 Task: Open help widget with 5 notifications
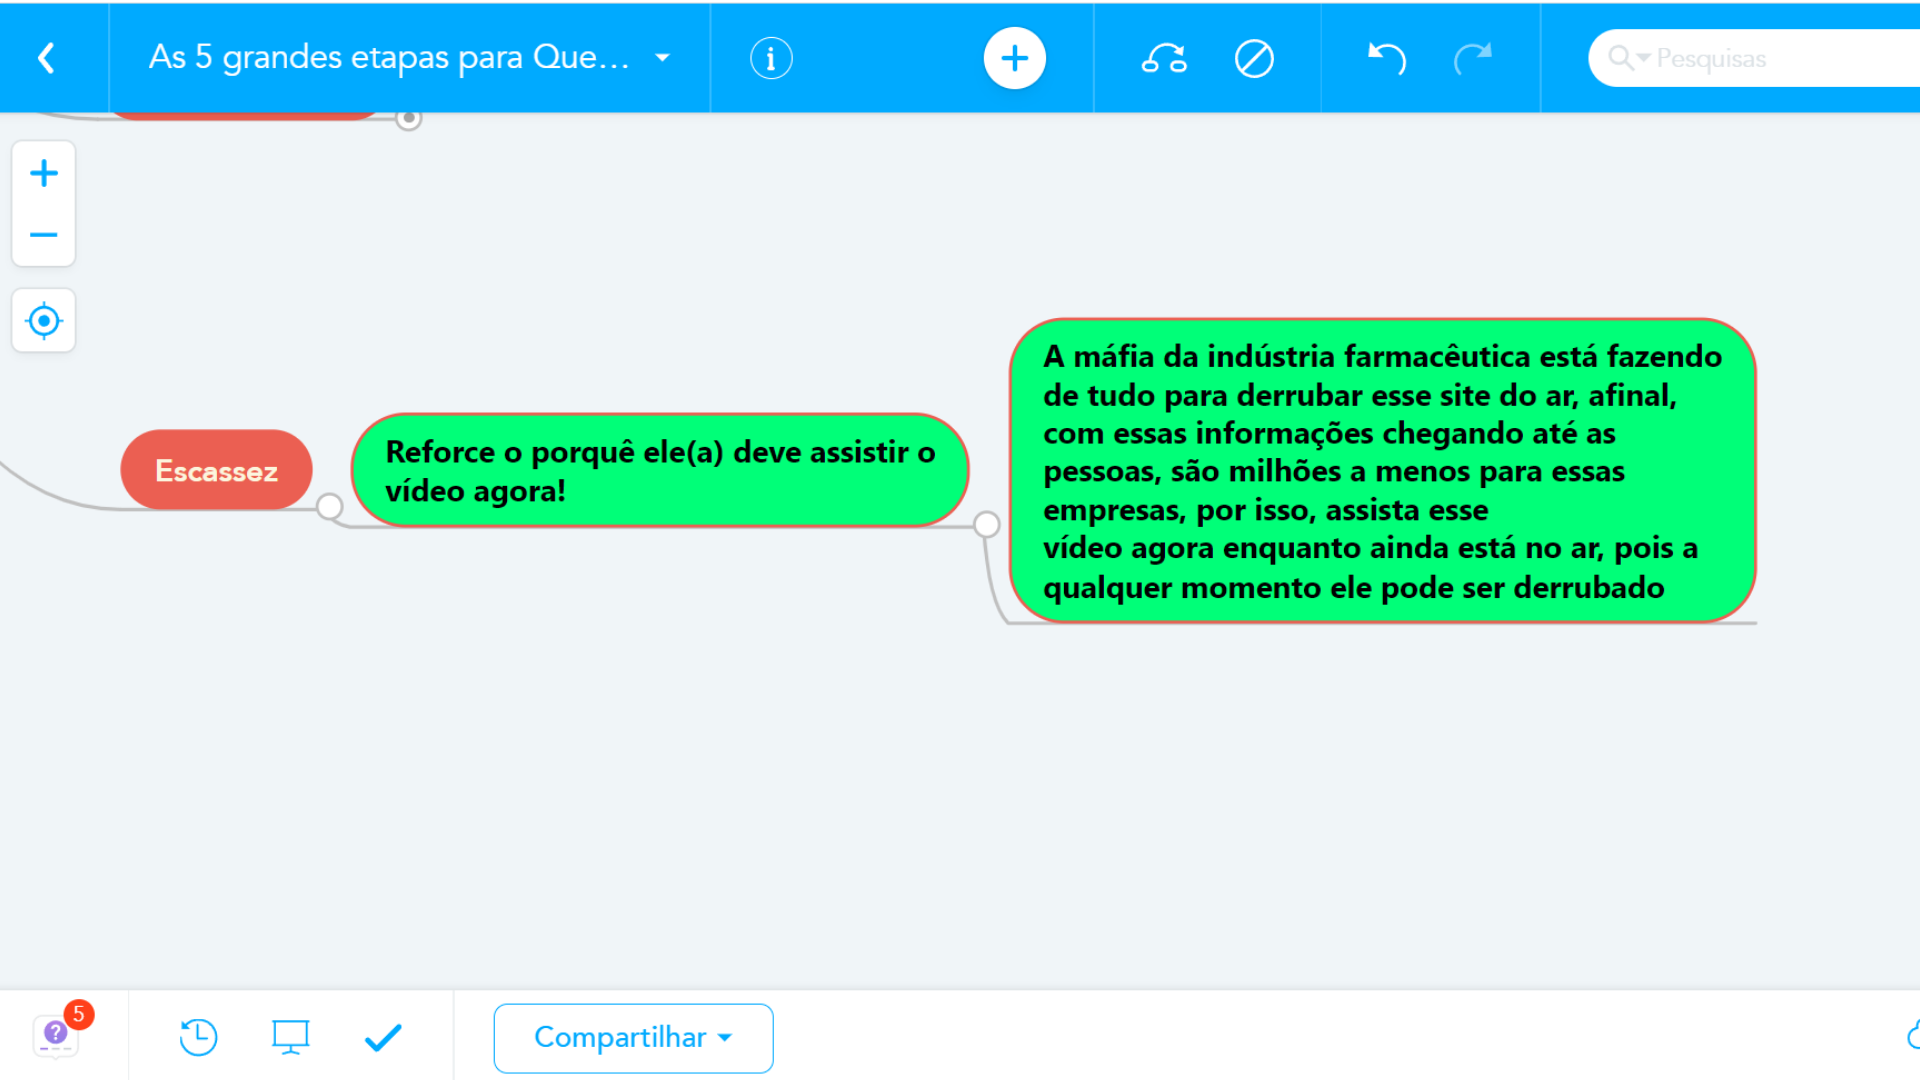57,1035
